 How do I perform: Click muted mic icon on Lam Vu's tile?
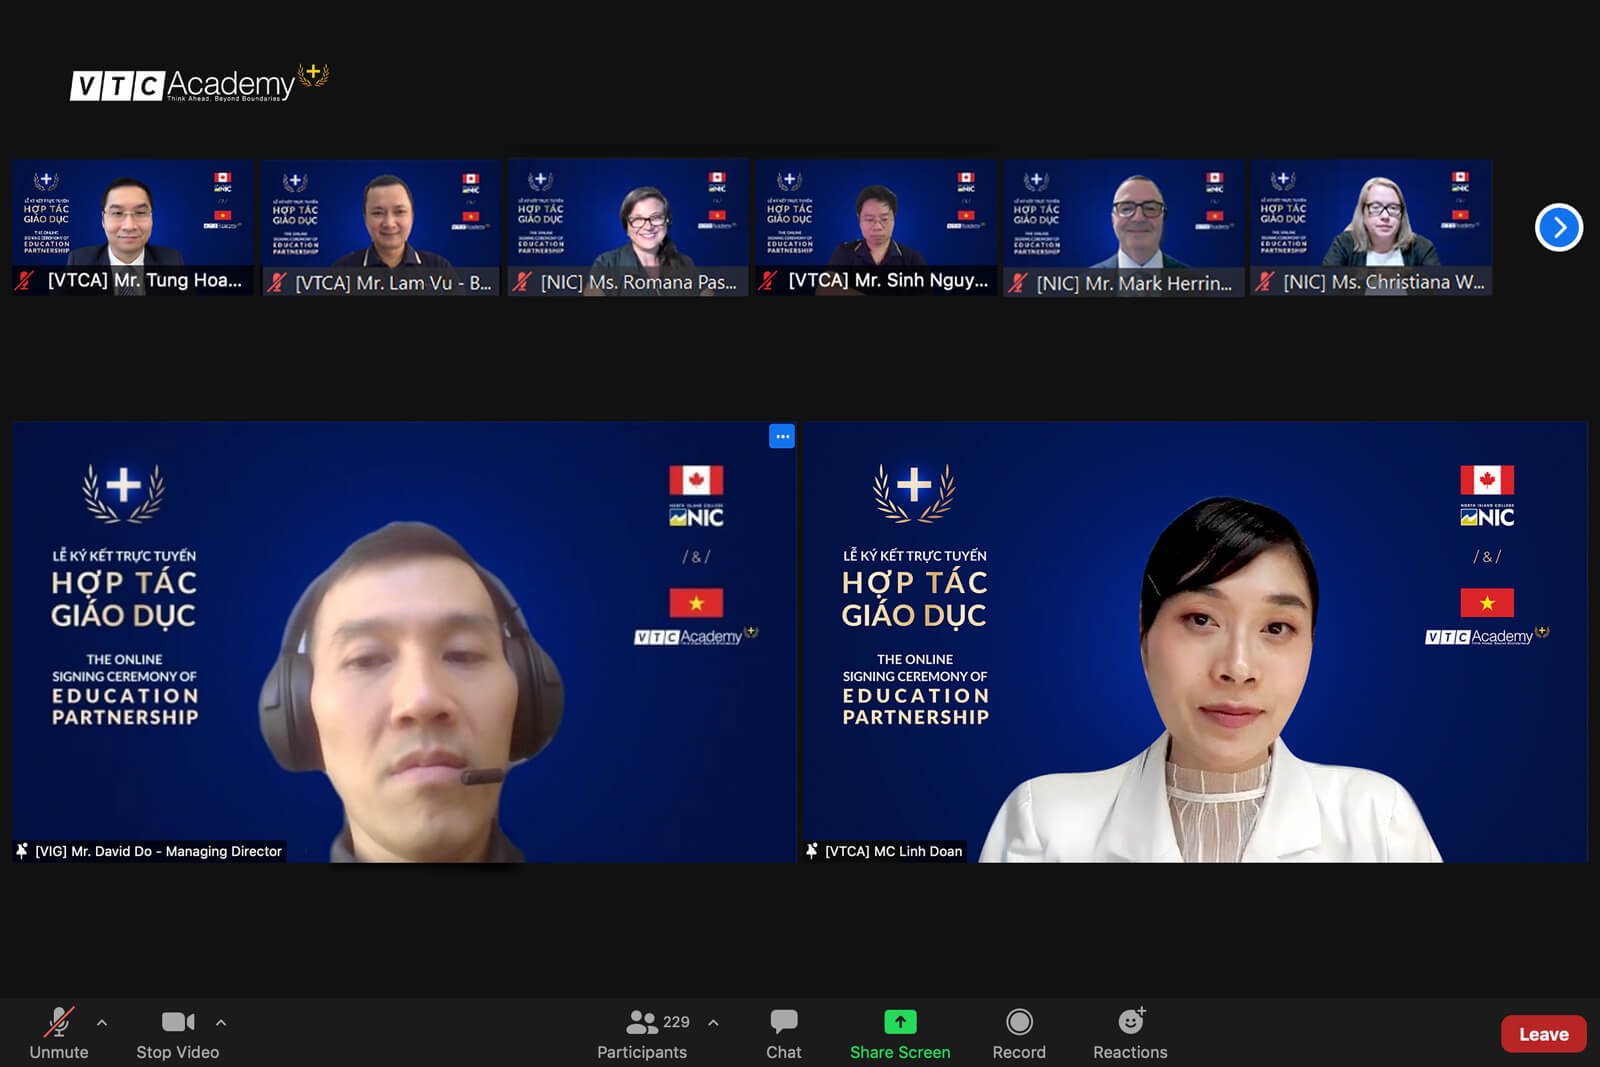click(277, 283)
